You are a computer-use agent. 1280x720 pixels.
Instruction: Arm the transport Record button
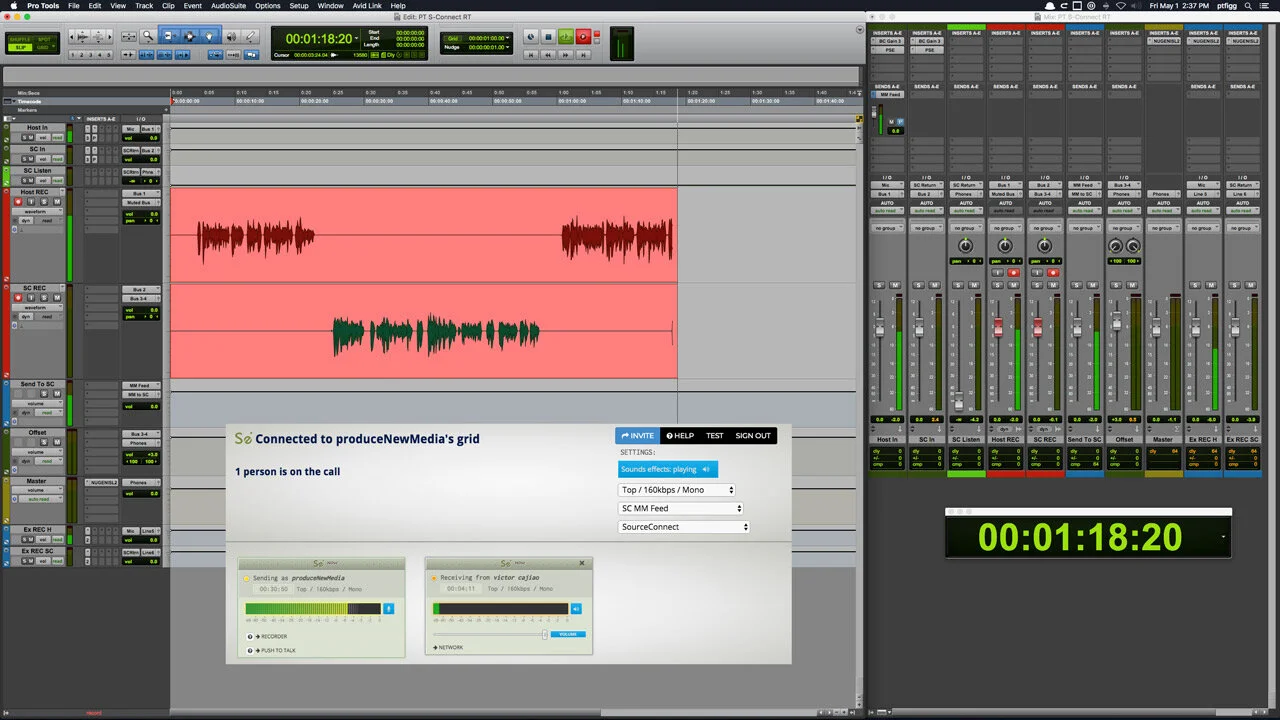(583, 36)
